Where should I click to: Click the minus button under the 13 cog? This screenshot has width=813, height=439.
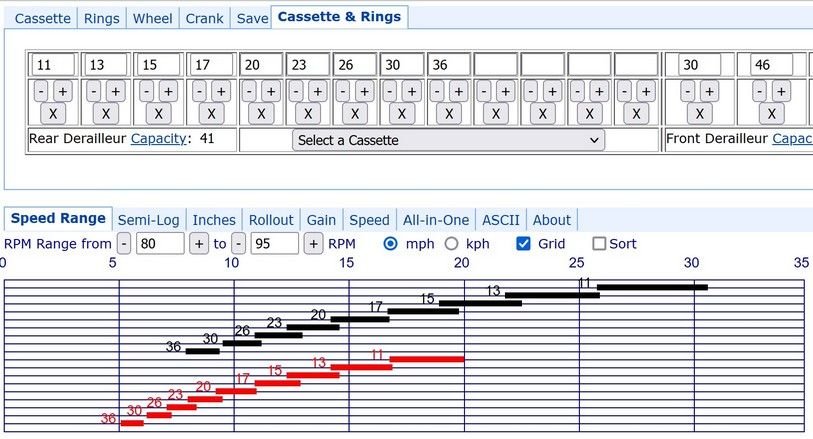93,90
